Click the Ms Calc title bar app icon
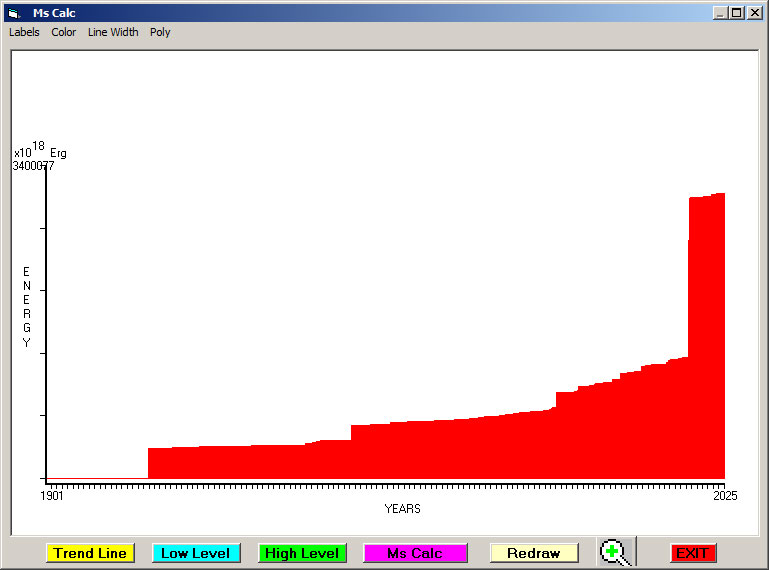769x570 pixels. pyautogui.click(x=14, y=13)
